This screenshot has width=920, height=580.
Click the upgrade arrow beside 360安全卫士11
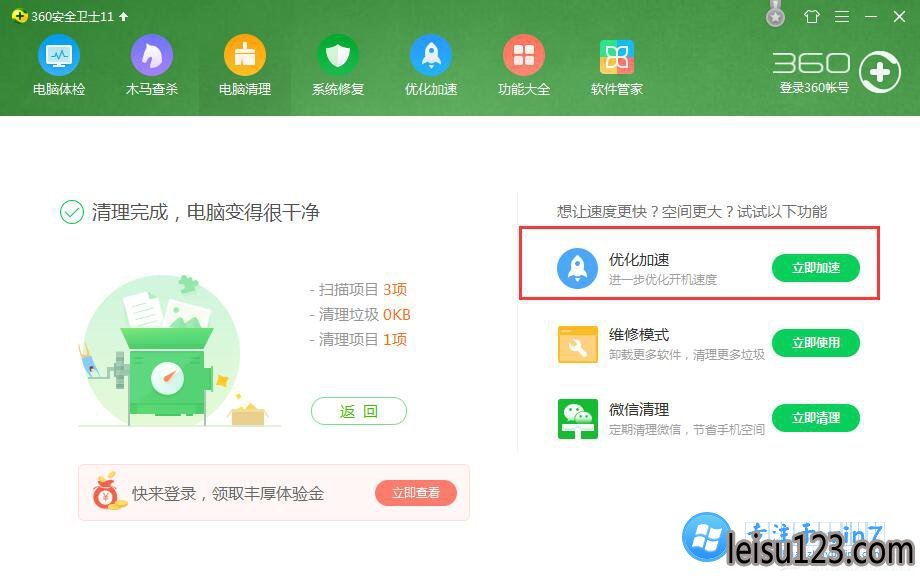(x=123, y=16)
